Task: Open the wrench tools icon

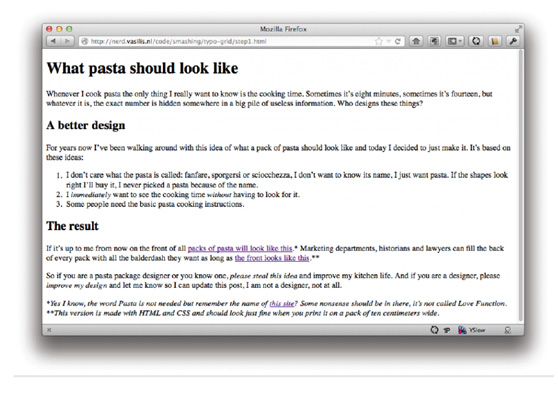Action: point(513,41)
